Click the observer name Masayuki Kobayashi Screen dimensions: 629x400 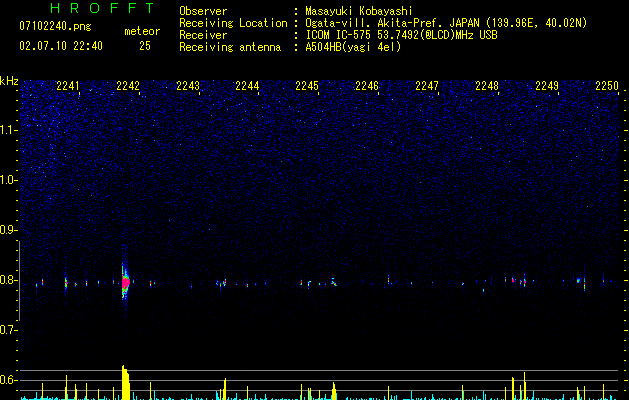(359, 11)
